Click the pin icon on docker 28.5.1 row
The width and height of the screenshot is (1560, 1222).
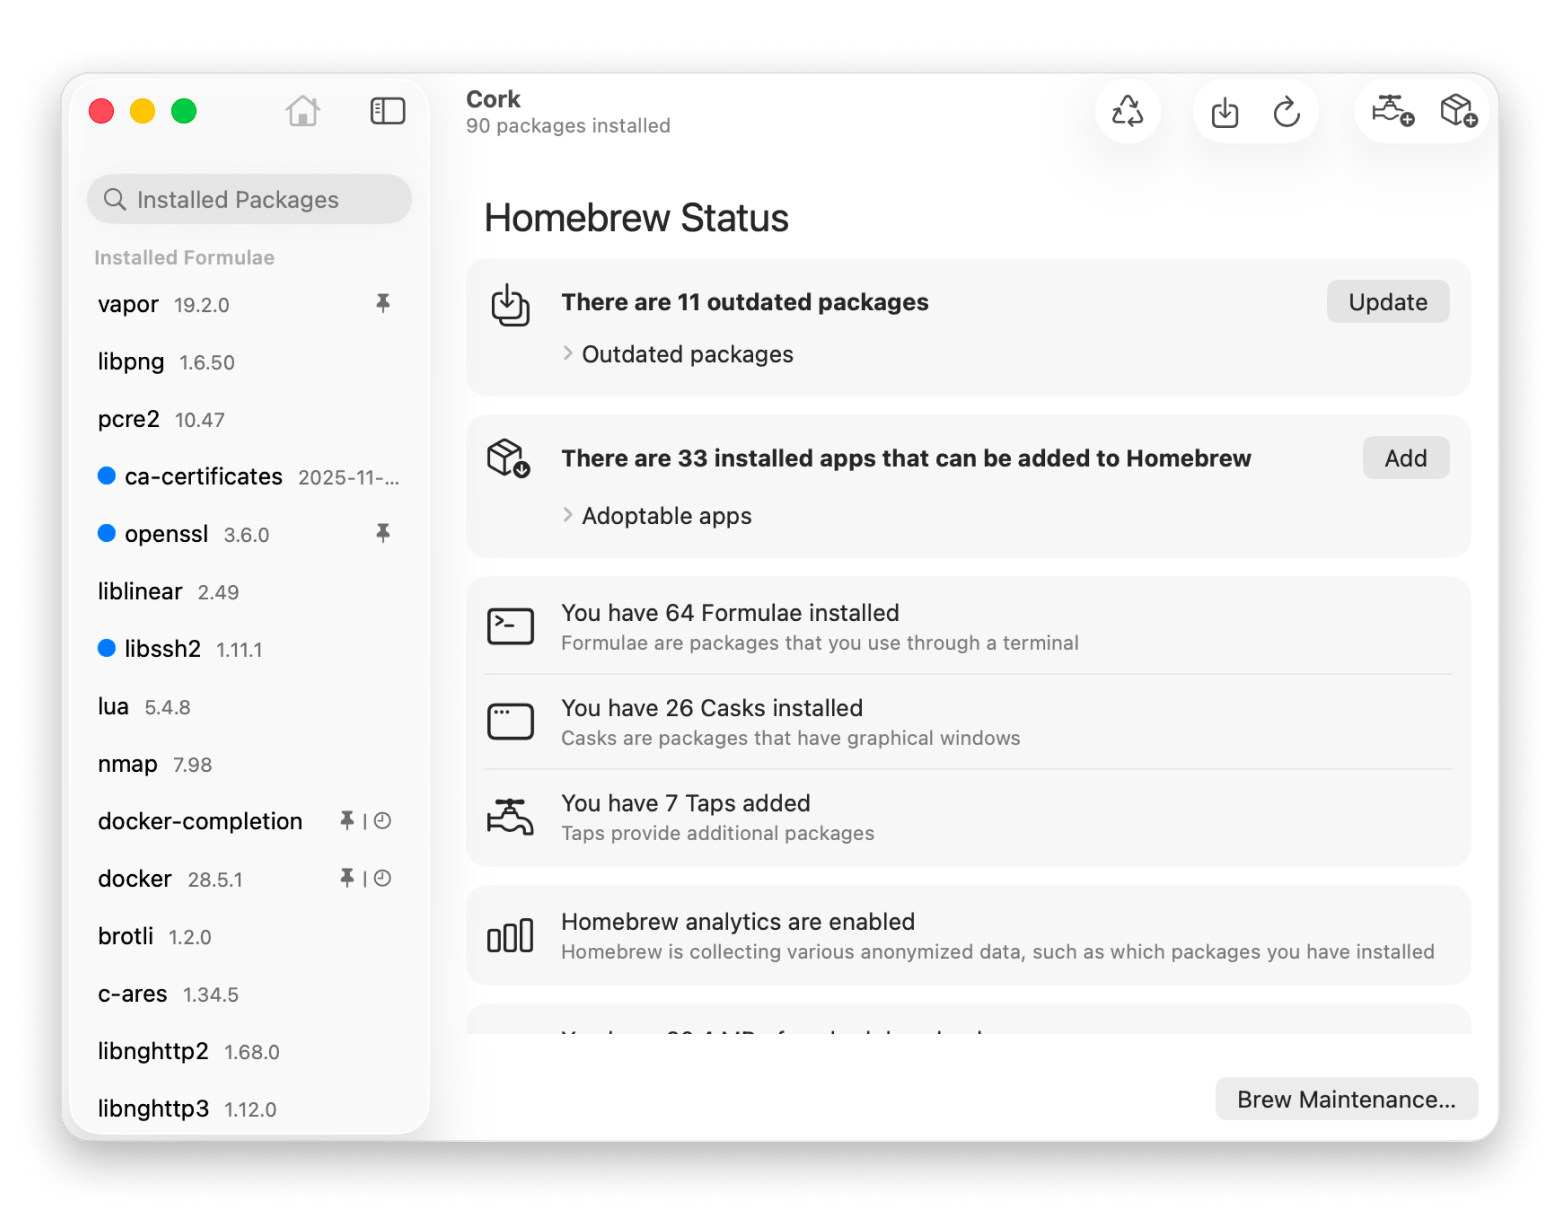coord(346,878)
